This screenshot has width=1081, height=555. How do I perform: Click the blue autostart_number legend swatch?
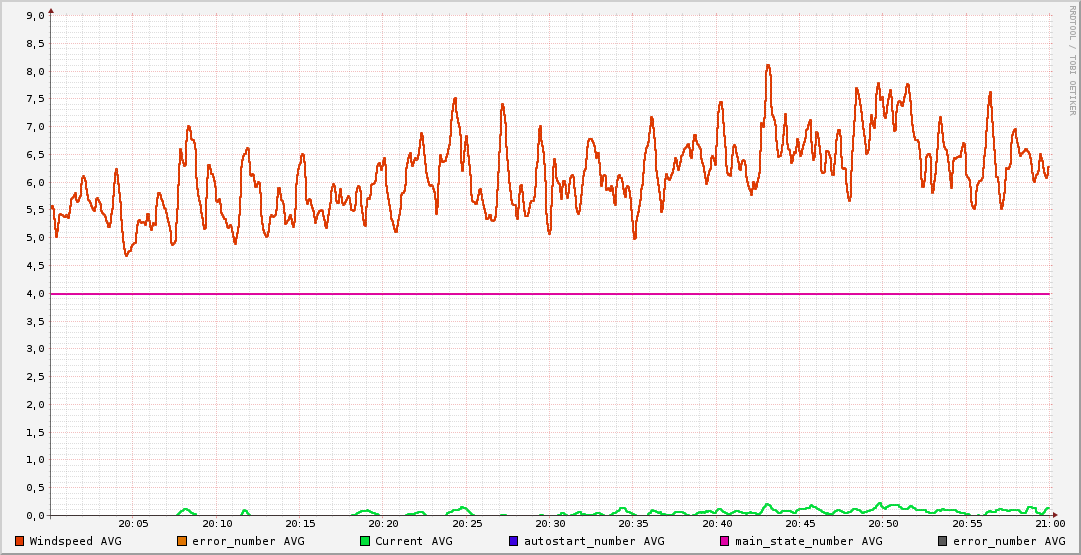514,541
